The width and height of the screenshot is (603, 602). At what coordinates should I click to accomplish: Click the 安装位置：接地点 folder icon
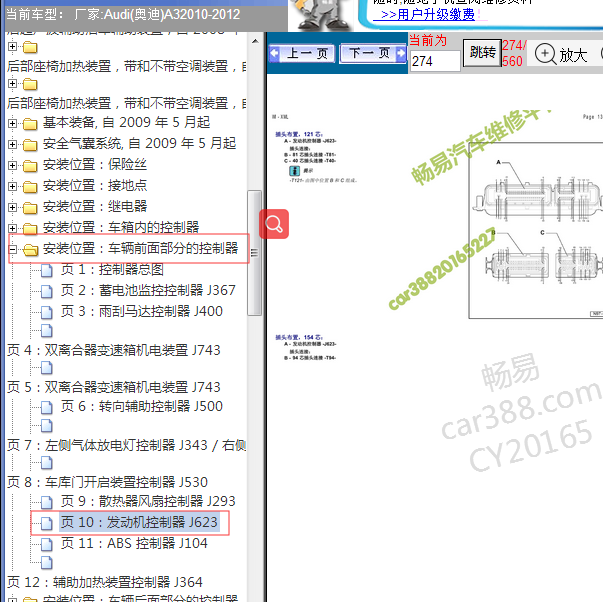30,187
